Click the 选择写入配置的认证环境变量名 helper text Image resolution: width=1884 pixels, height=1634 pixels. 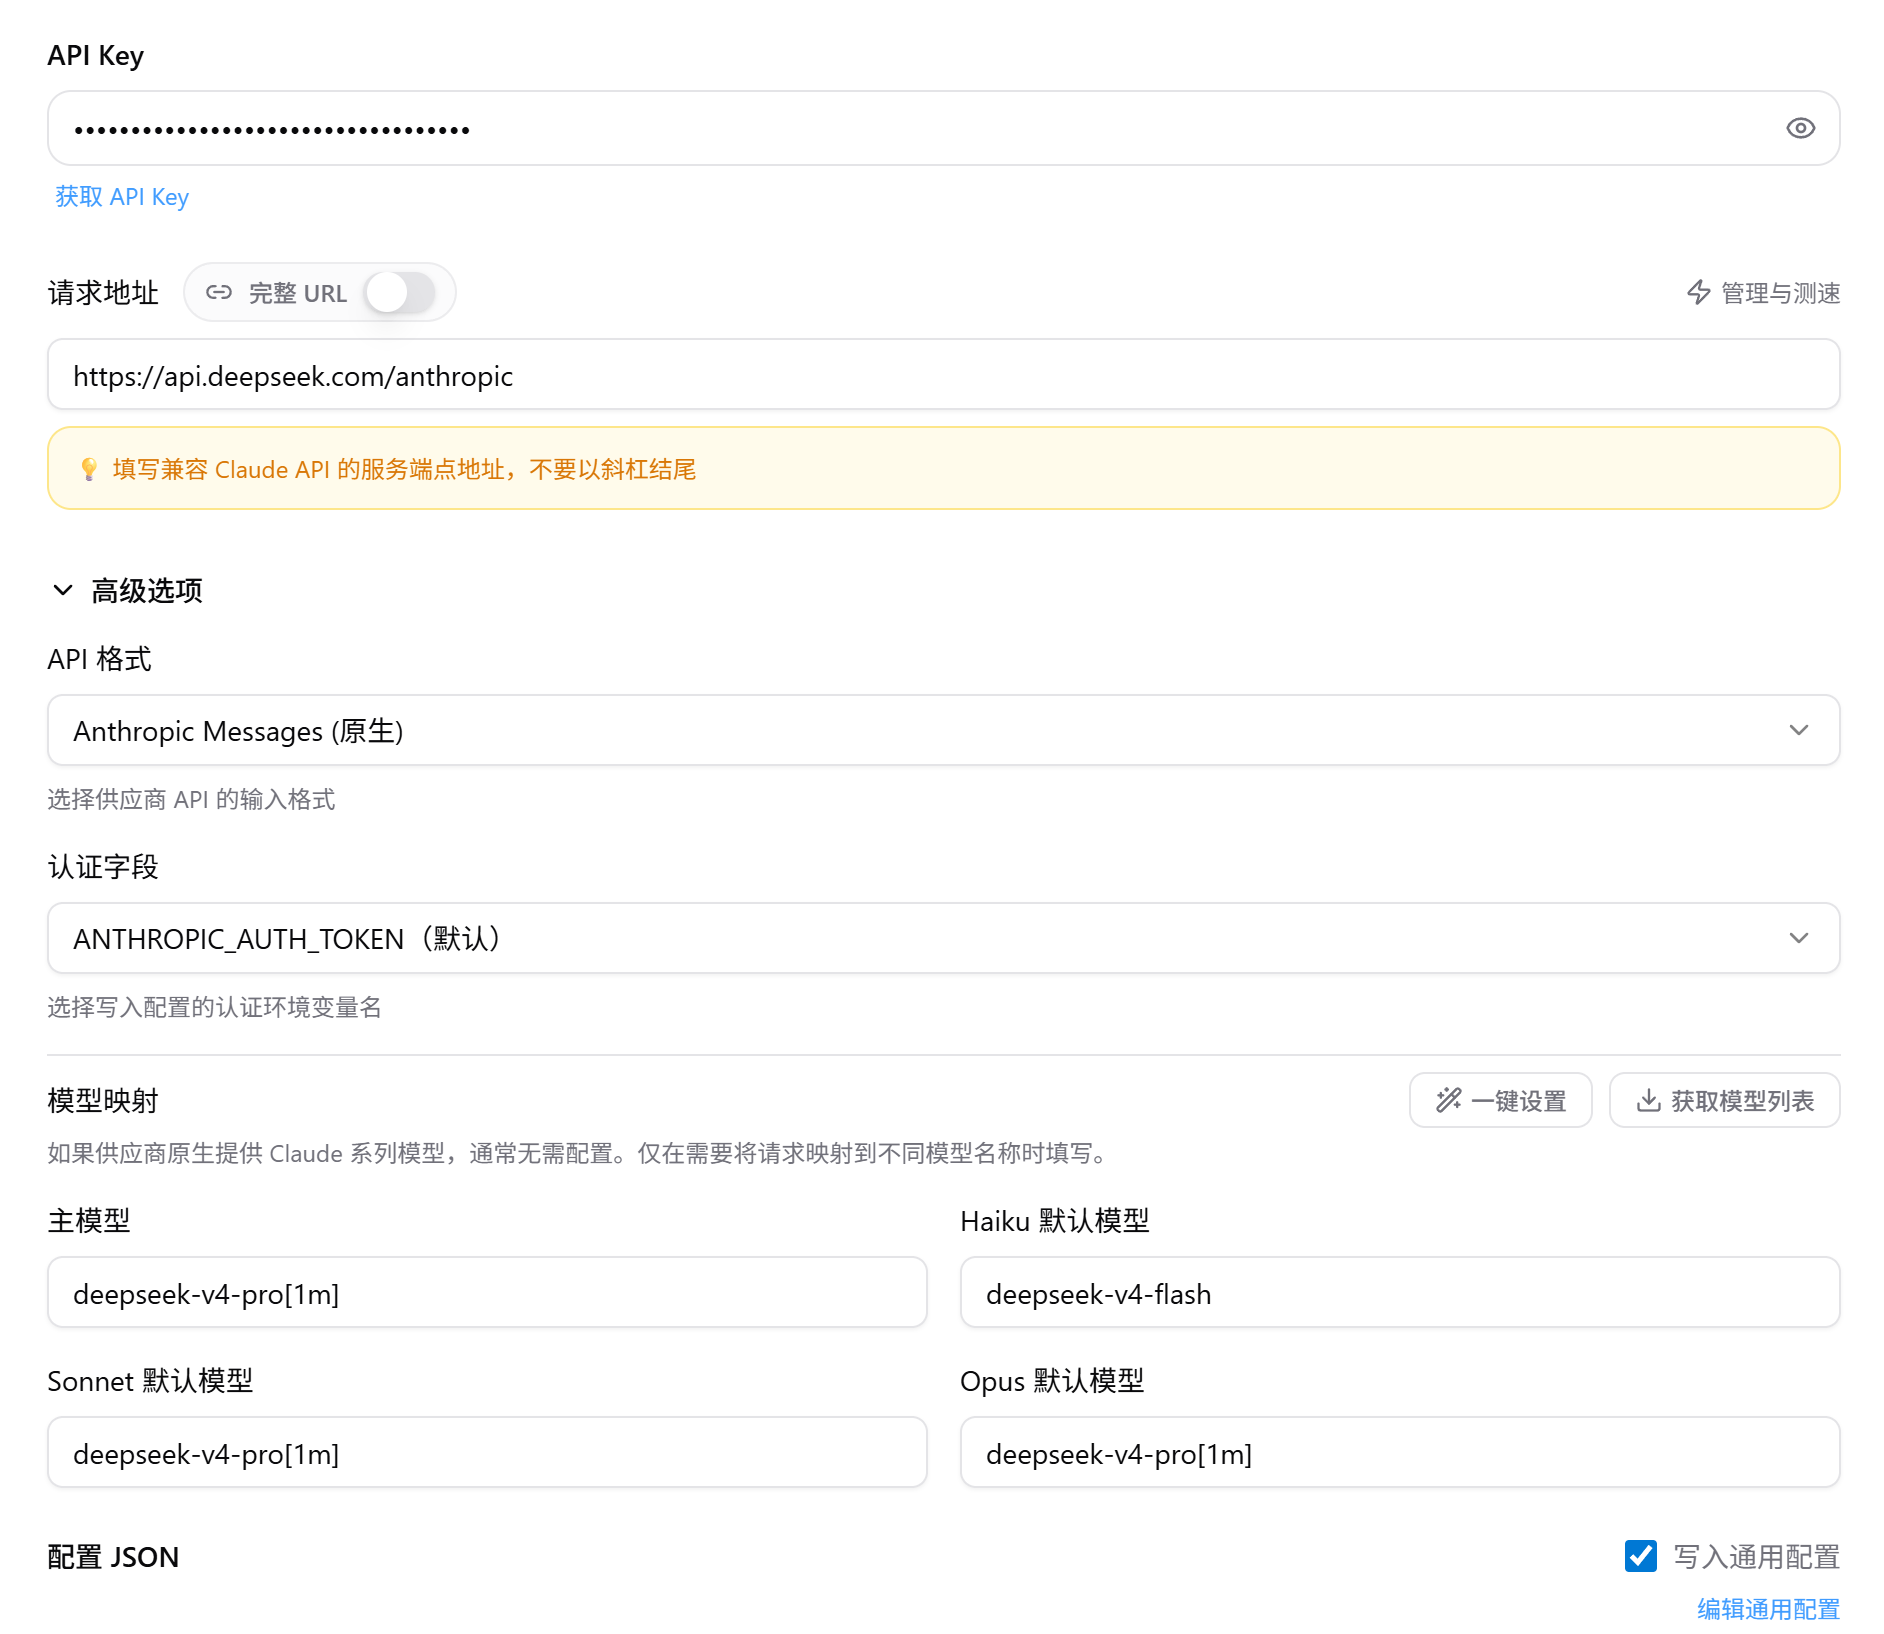click(214, 1008)
